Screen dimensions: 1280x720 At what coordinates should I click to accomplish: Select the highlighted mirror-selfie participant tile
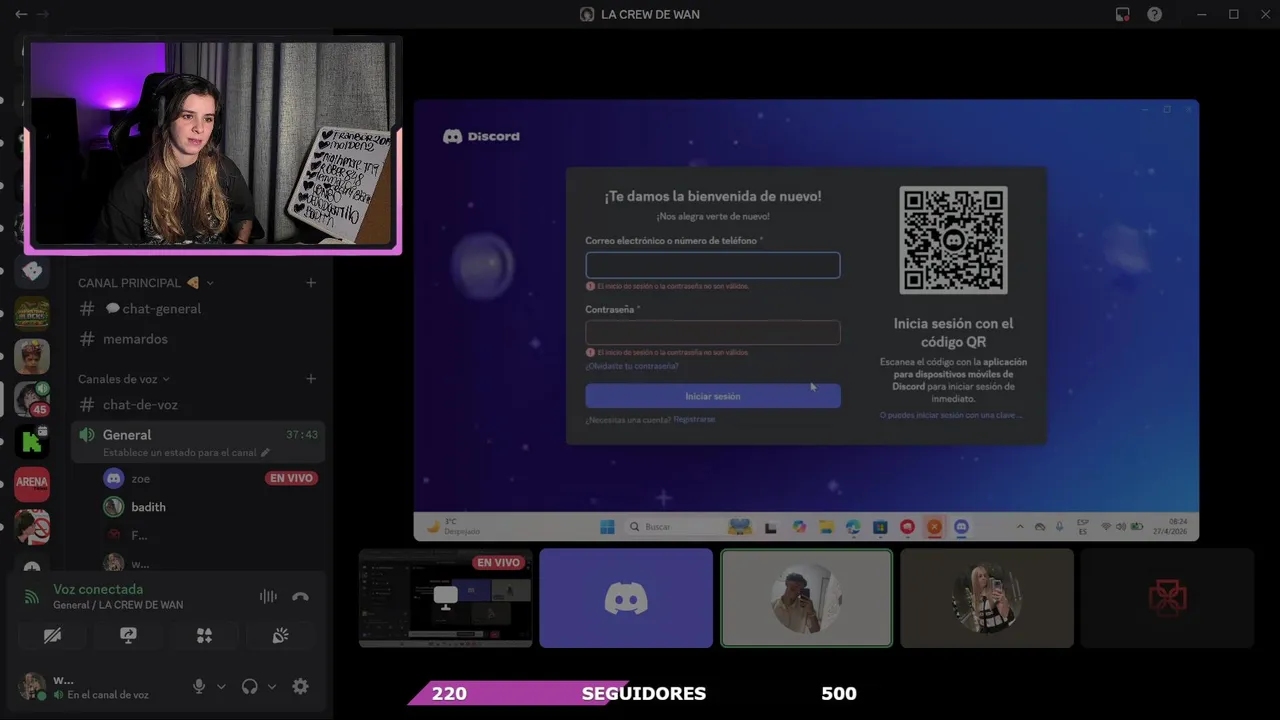pos(806,598)
